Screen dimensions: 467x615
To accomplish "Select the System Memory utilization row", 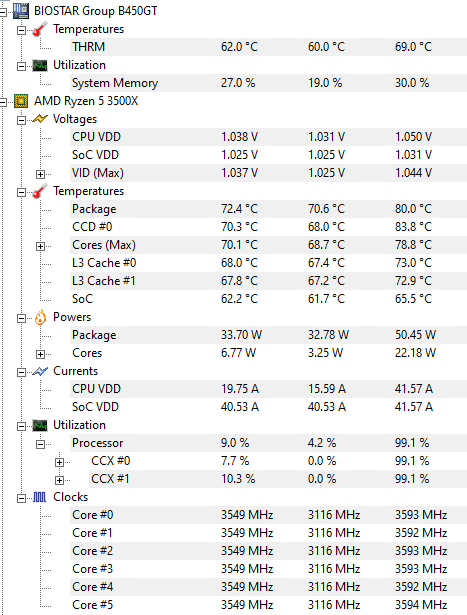I will tap(268, 83).
